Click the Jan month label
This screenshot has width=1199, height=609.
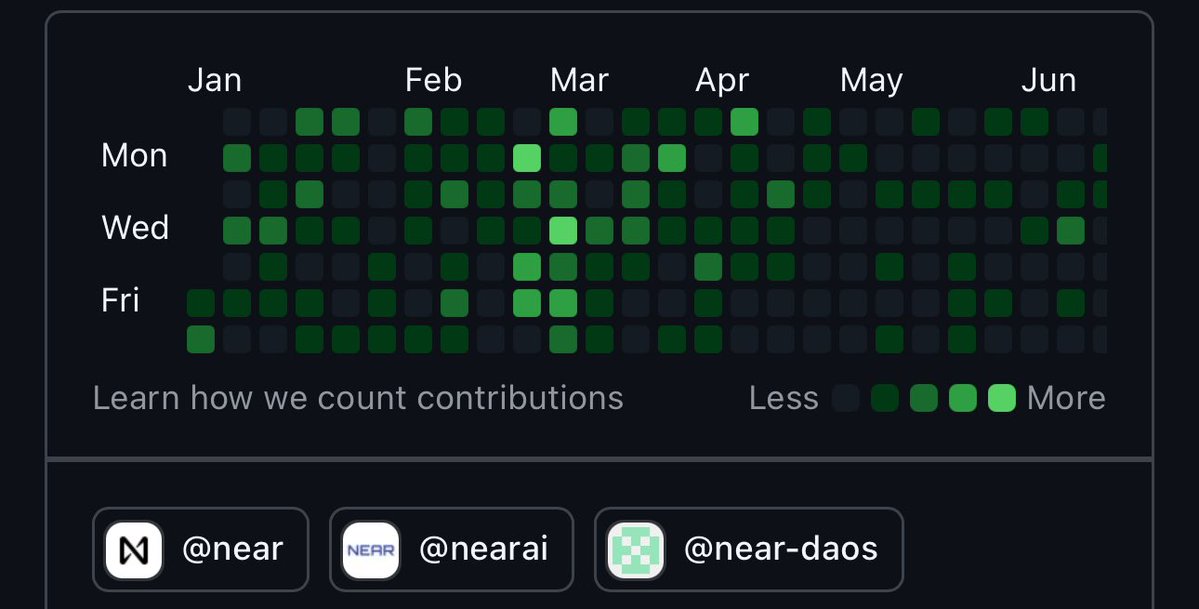(x=214, y=80)
